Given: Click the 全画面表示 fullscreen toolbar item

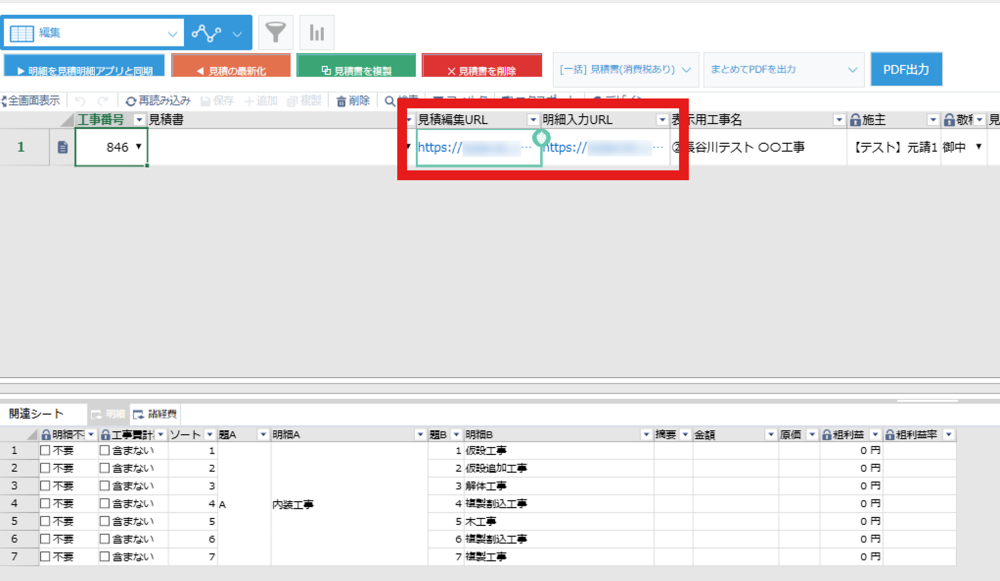Looking at the screenshot, I should click(31, 101).
